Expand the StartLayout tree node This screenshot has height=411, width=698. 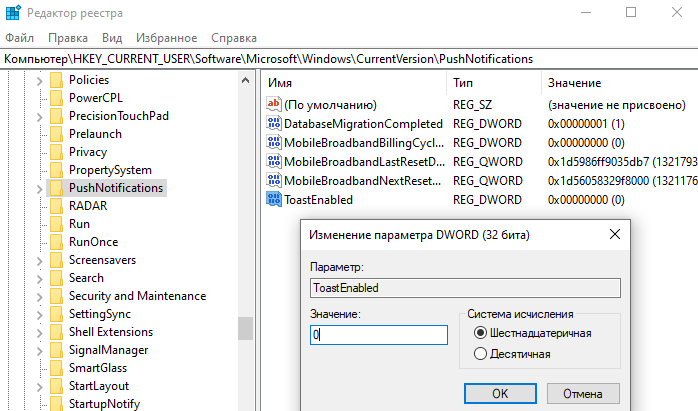39,387
